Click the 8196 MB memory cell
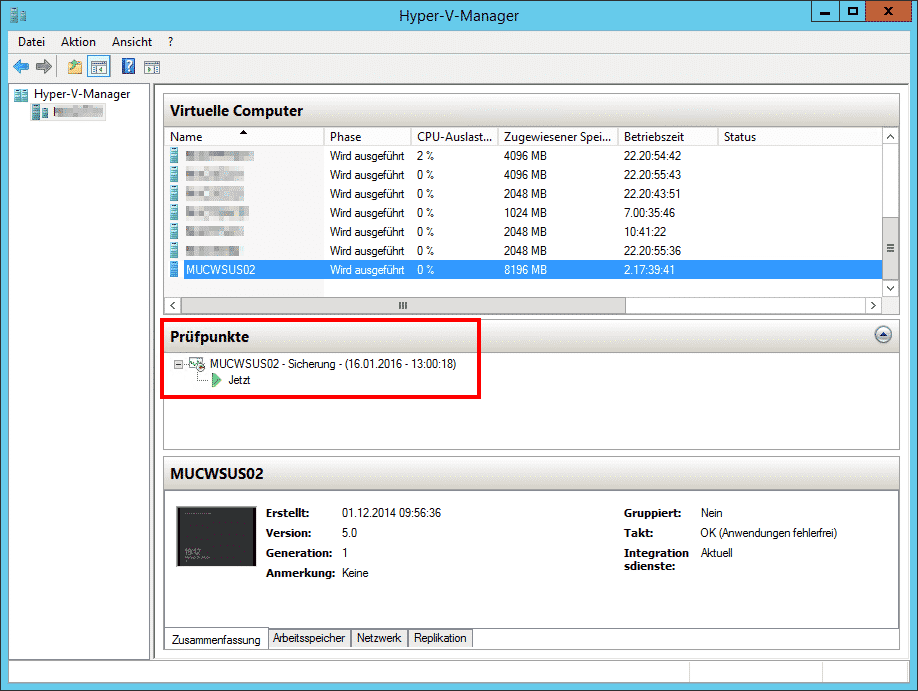The width and height of the screenshot is (918, 691). [525, 269]
